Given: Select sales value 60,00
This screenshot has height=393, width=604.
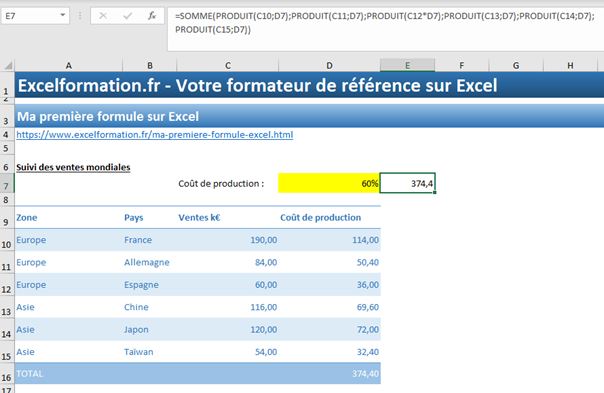Looking at the screenshot, I should [x=228, y=285].
